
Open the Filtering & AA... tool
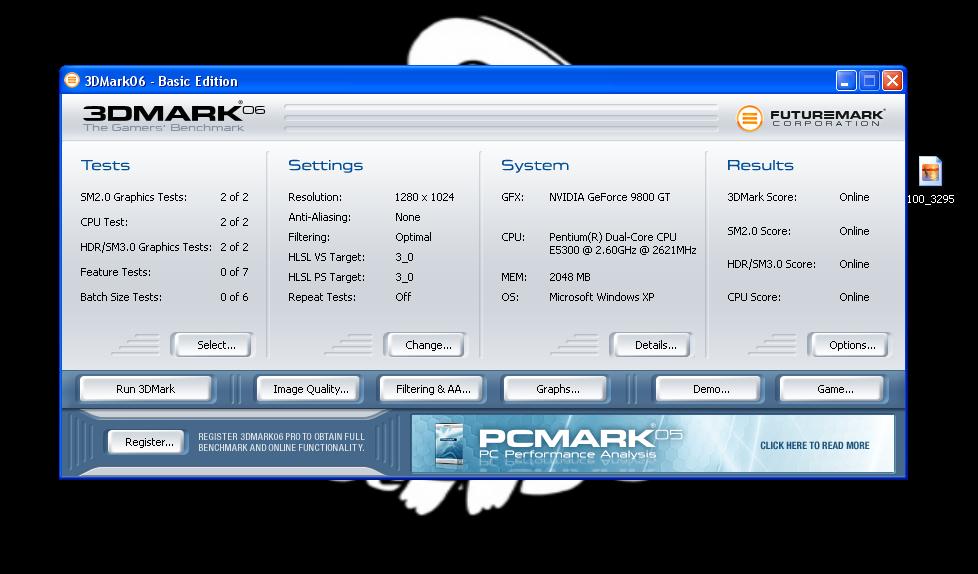[431, 389]
